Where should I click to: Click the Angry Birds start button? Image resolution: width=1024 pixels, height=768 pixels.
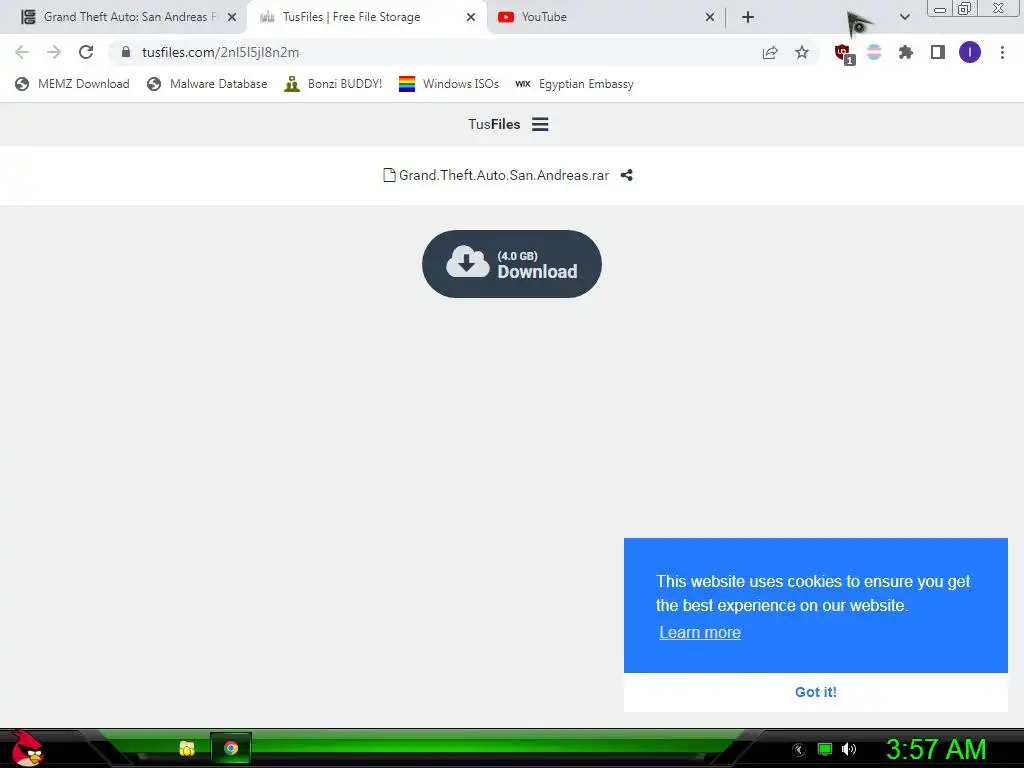27,748
